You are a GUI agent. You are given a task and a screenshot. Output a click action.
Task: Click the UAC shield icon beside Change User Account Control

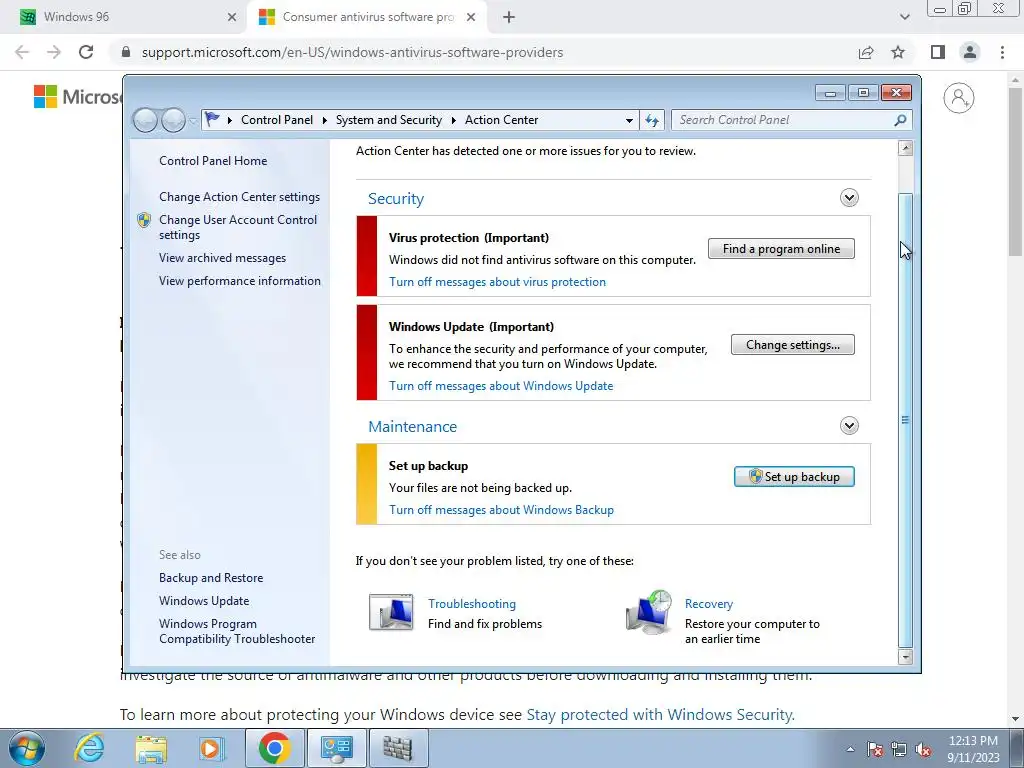tap(144, 220)
